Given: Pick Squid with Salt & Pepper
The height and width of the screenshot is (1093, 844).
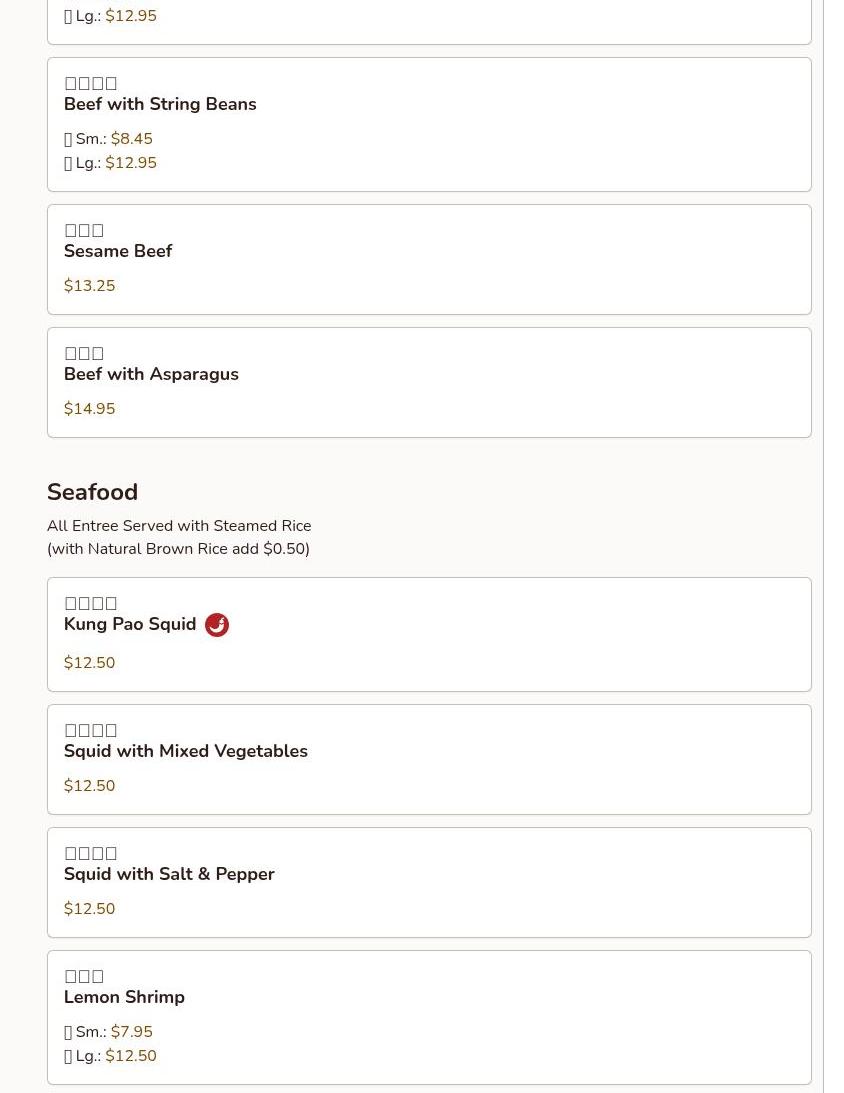Looking at the screenshot, I should click(169, 874).
